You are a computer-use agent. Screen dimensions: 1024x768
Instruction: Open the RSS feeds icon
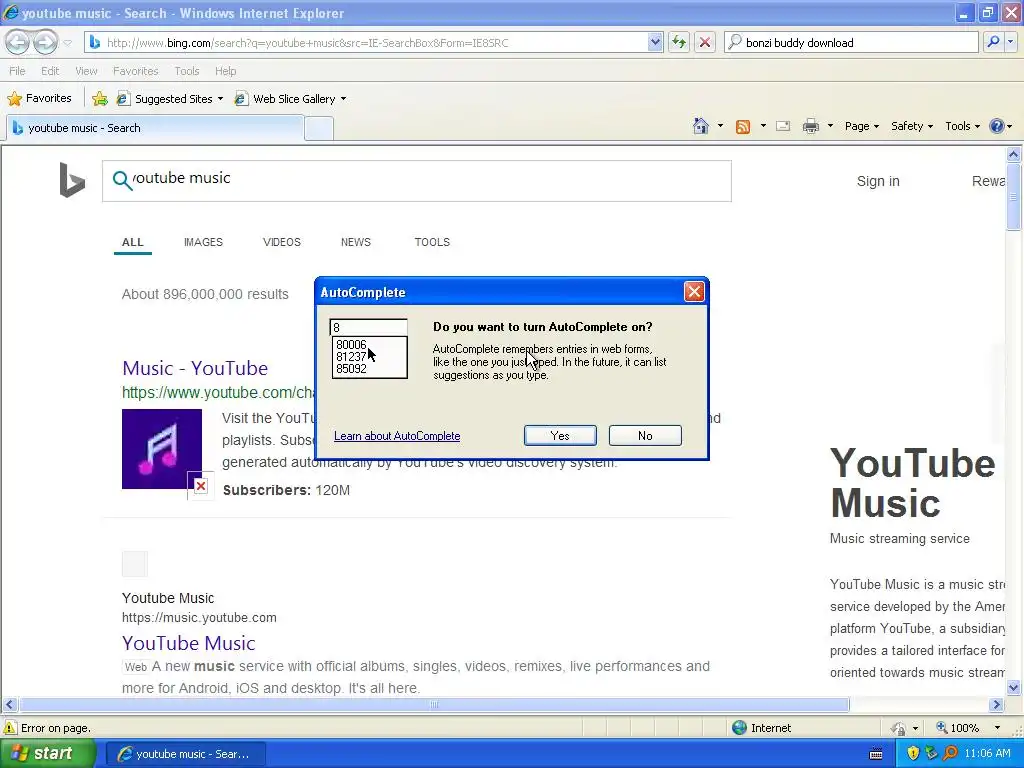(x=743, y=127)
